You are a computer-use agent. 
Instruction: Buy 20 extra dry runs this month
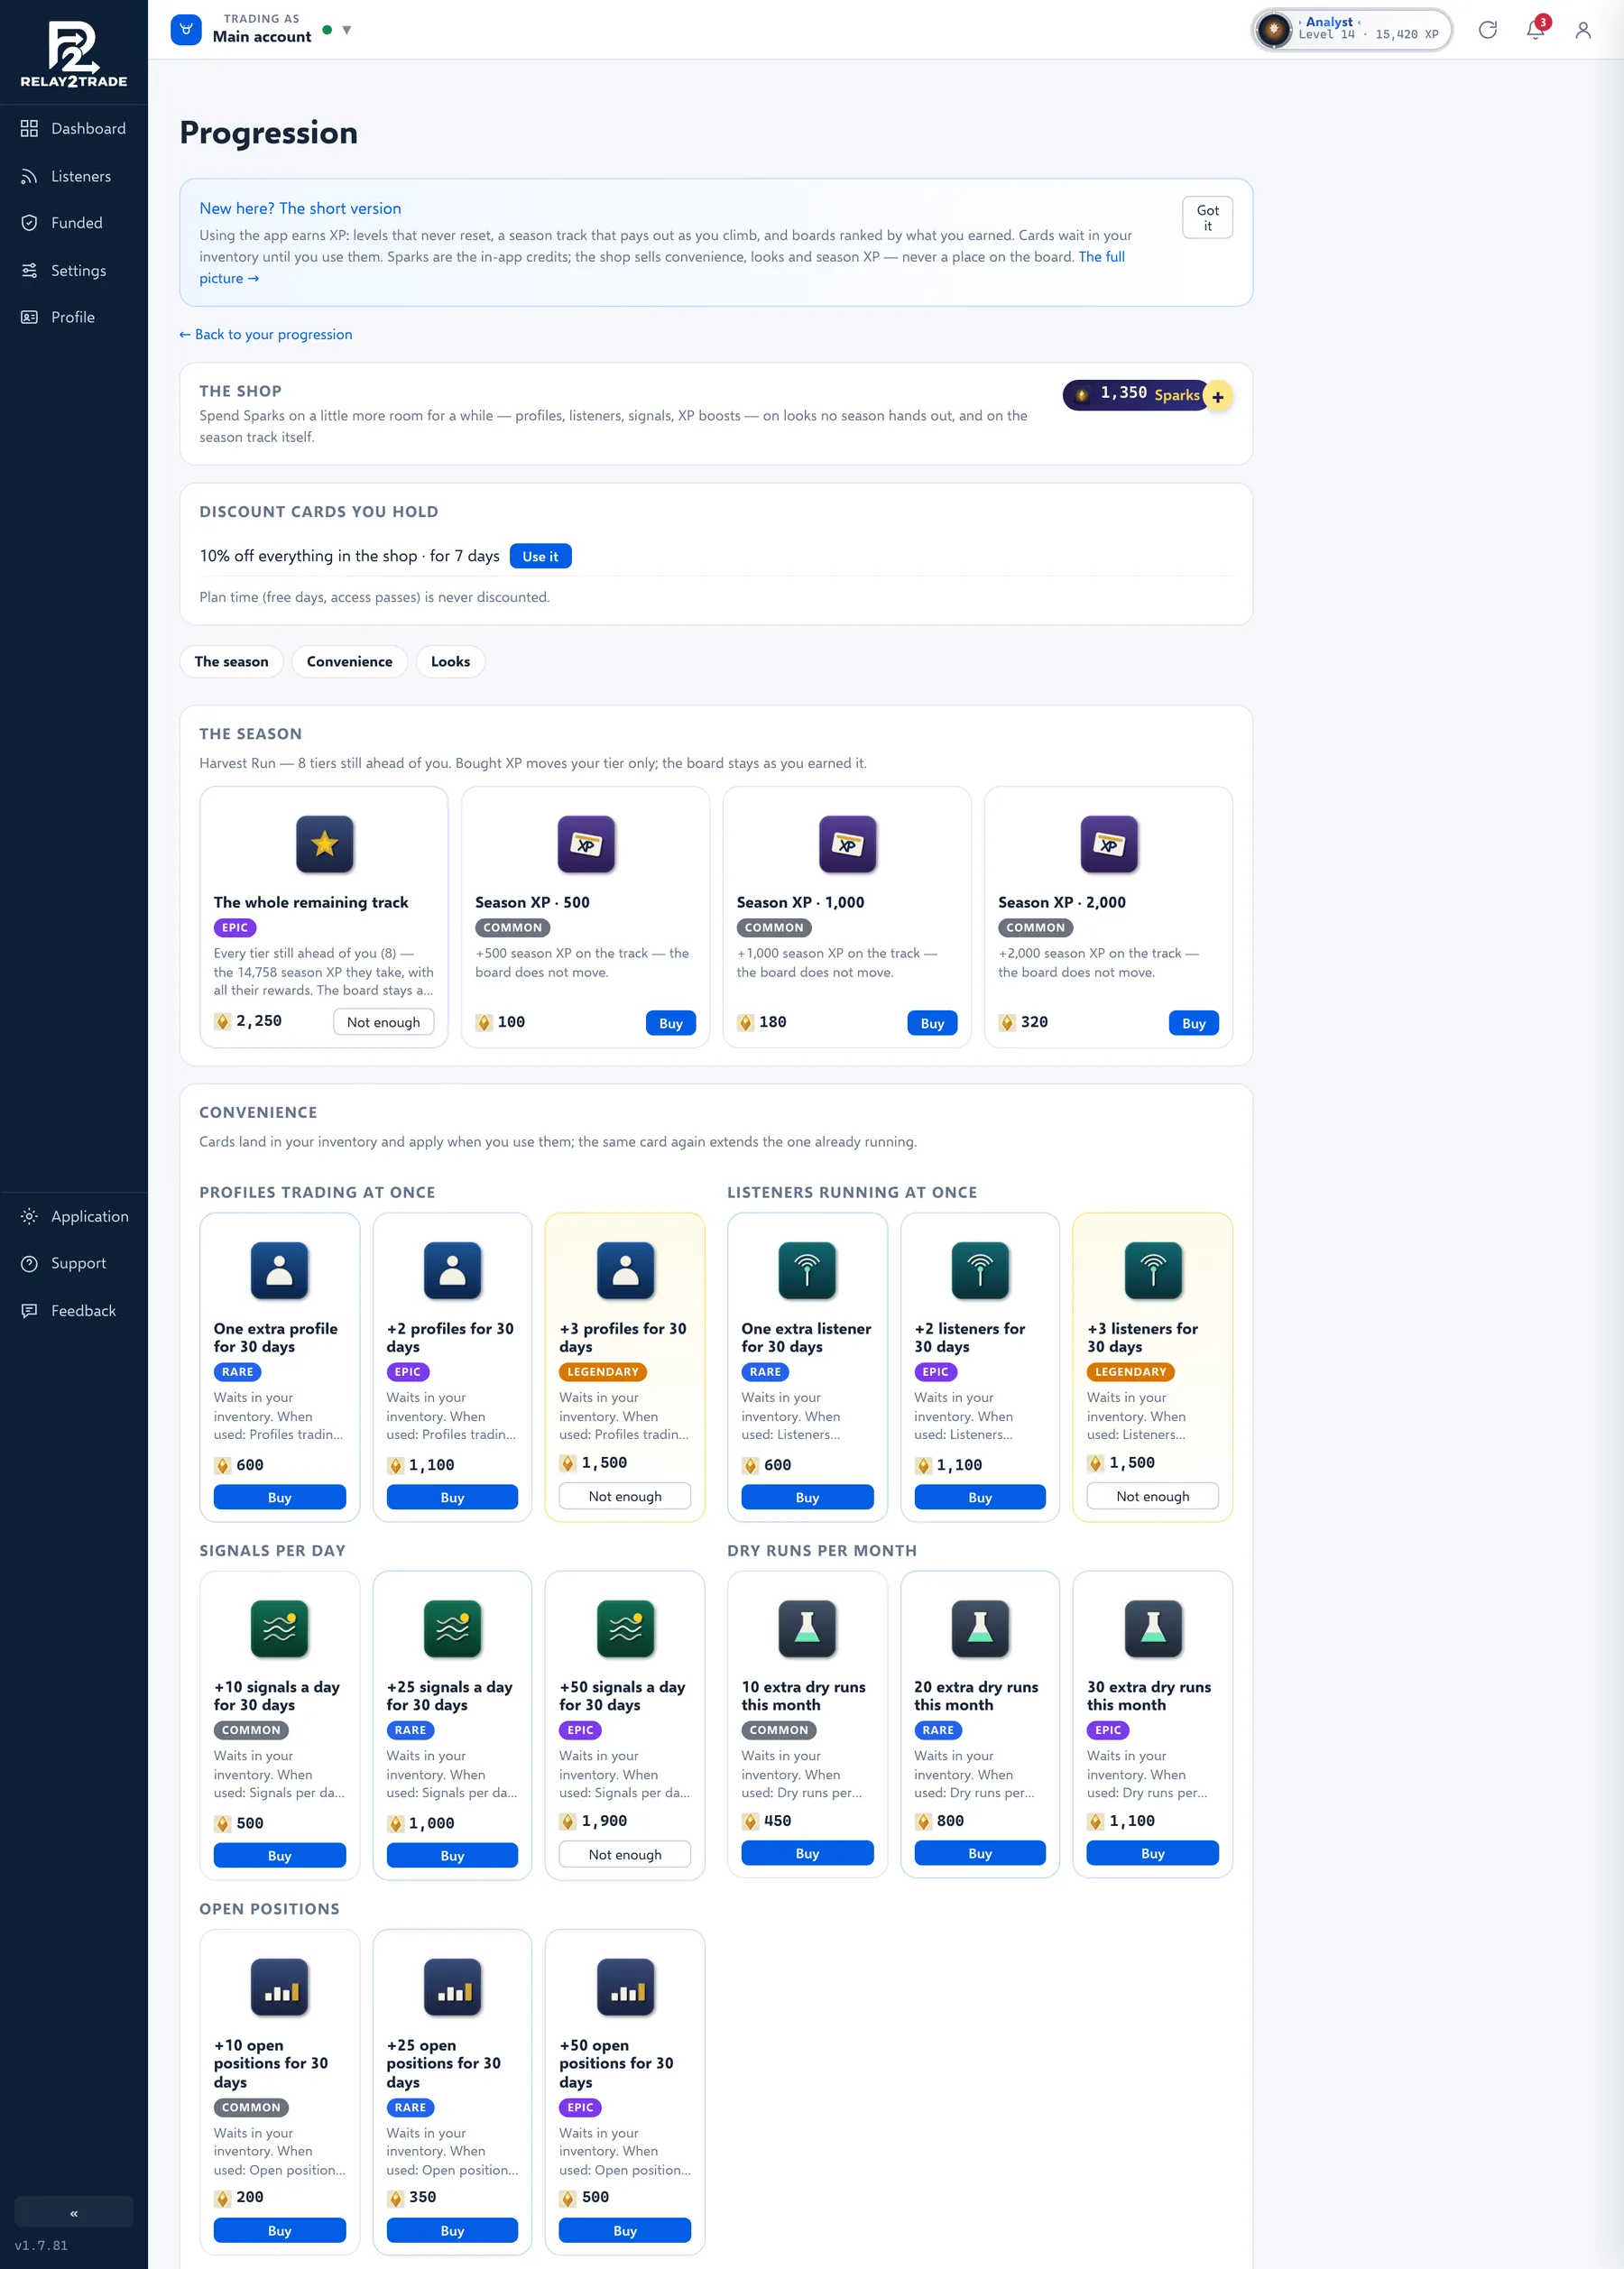[x=980, y=1853]
